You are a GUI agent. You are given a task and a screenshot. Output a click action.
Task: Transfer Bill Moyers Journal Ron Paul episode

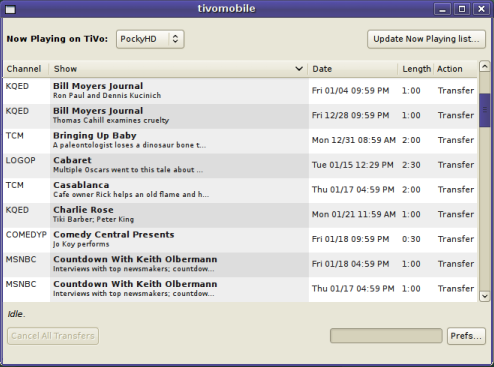tap(456, 91)
